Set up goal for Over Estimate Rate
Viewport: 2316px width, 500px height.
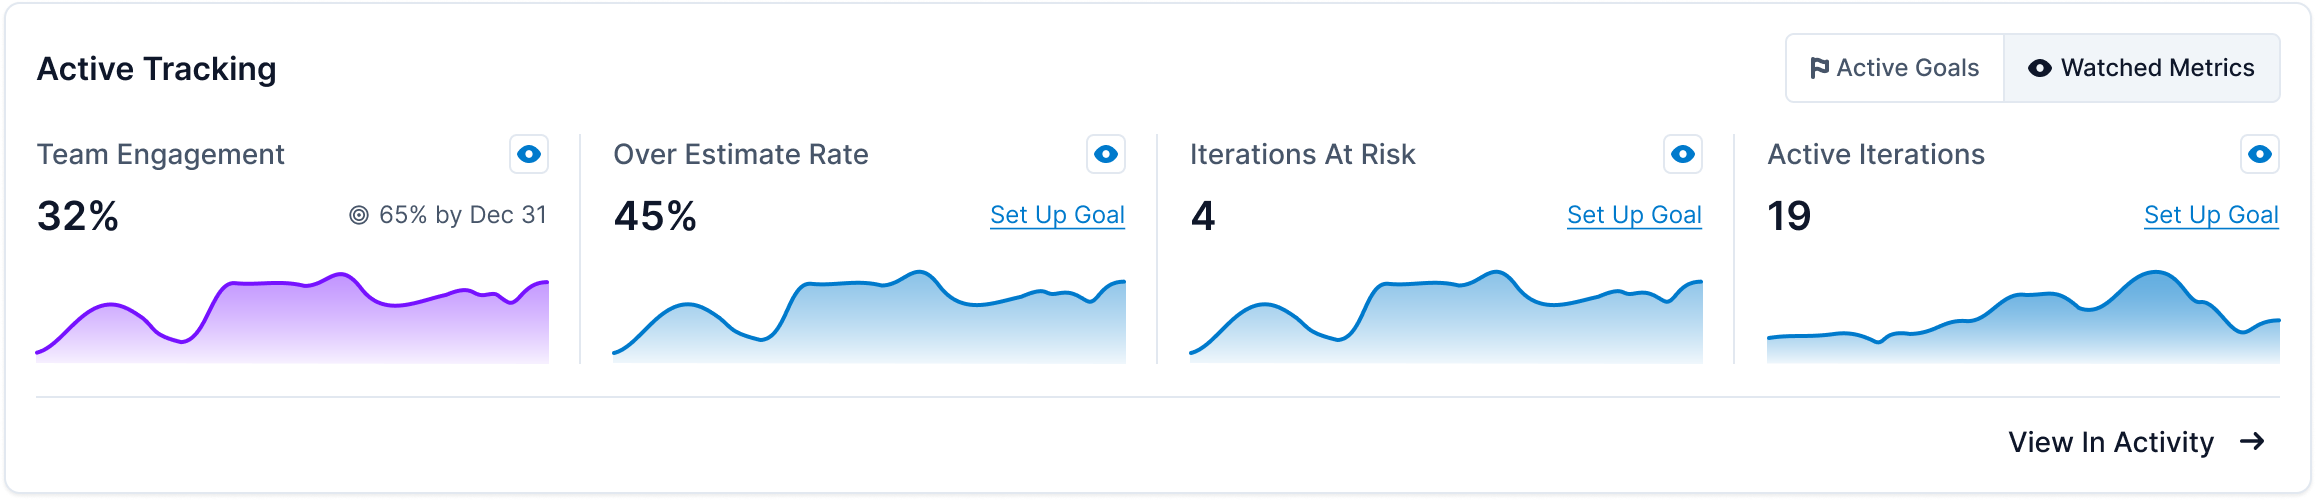[x=1057, y=215]
